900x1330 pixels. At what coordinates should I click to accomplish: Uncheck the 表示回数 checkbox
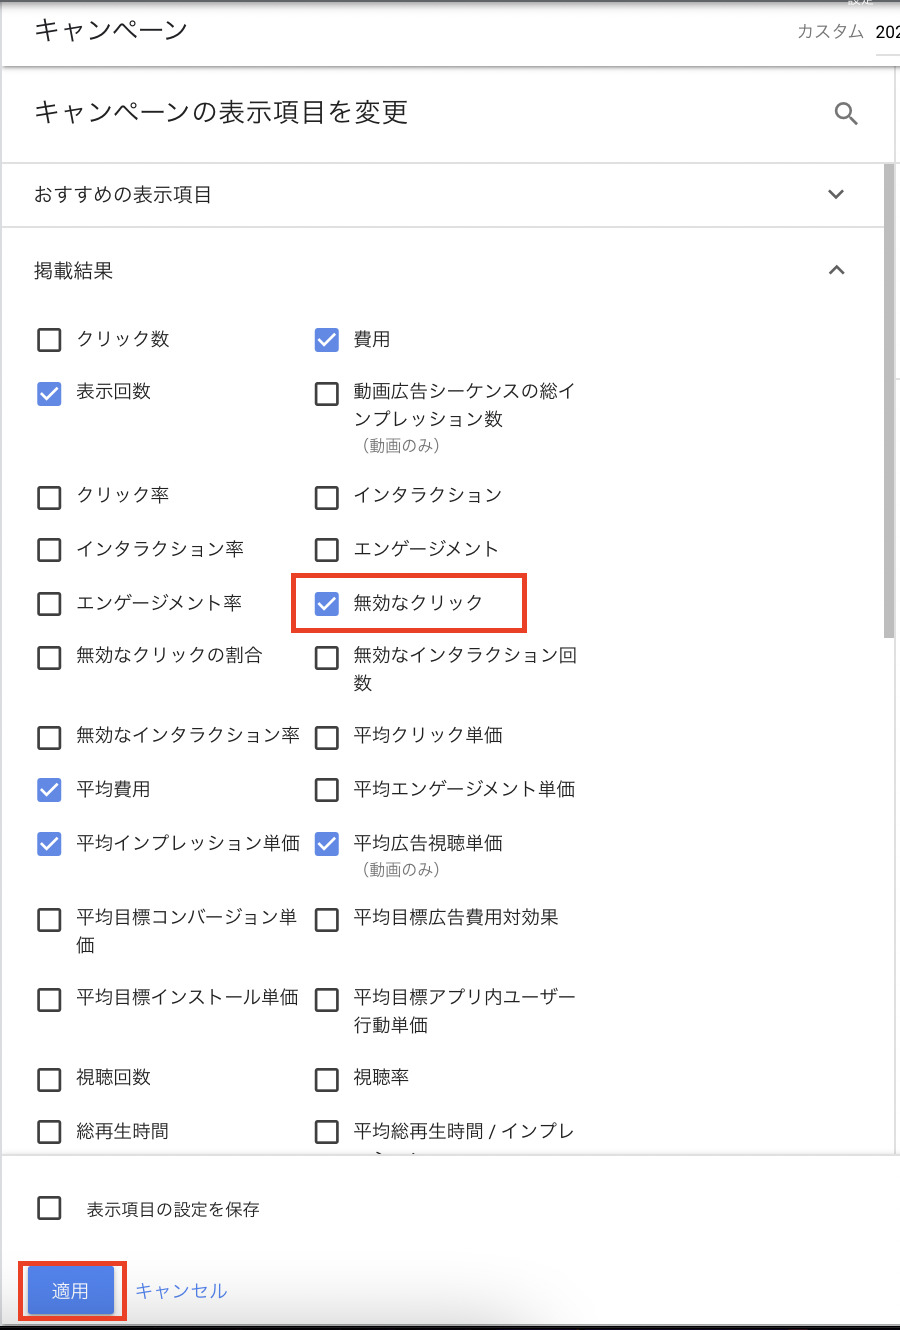coord(49,393)
